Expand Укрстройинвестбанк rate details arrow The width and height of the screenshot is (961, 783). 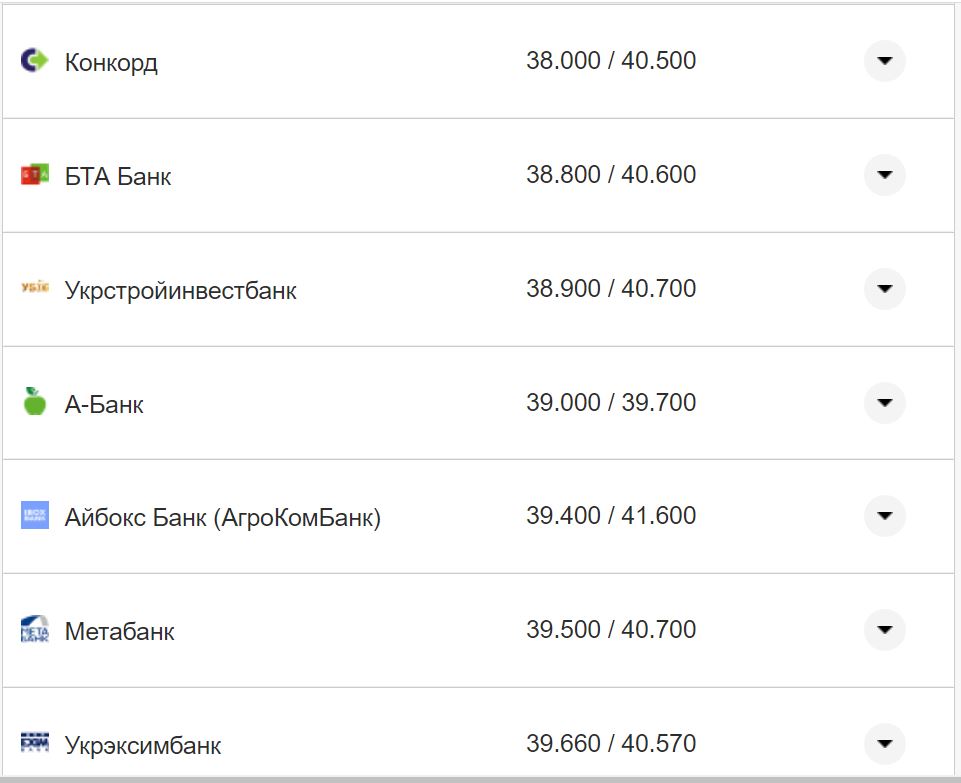[x=884, y=289]
